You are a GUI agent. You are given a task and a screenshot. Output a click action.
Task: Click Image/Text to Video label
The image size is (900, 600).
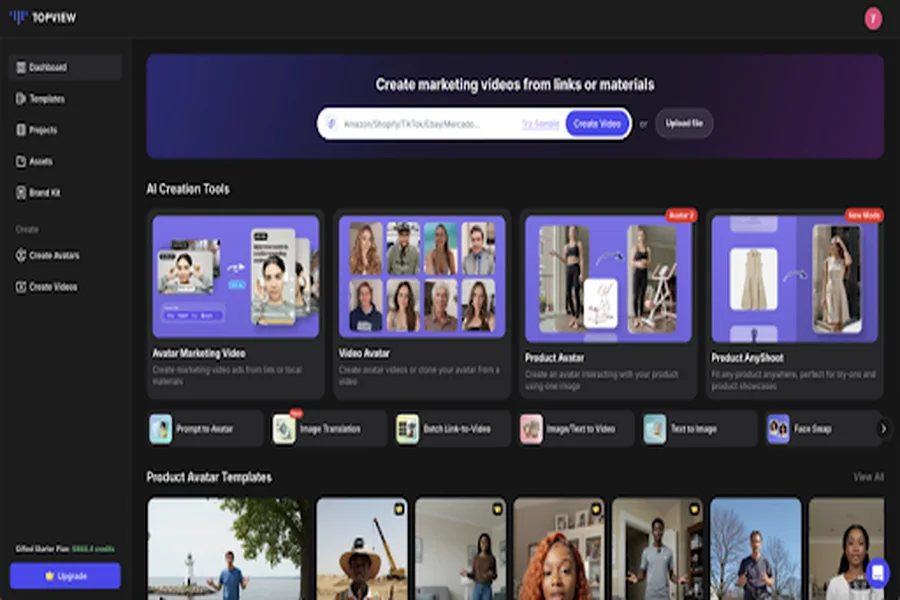(x=580, y=429)
